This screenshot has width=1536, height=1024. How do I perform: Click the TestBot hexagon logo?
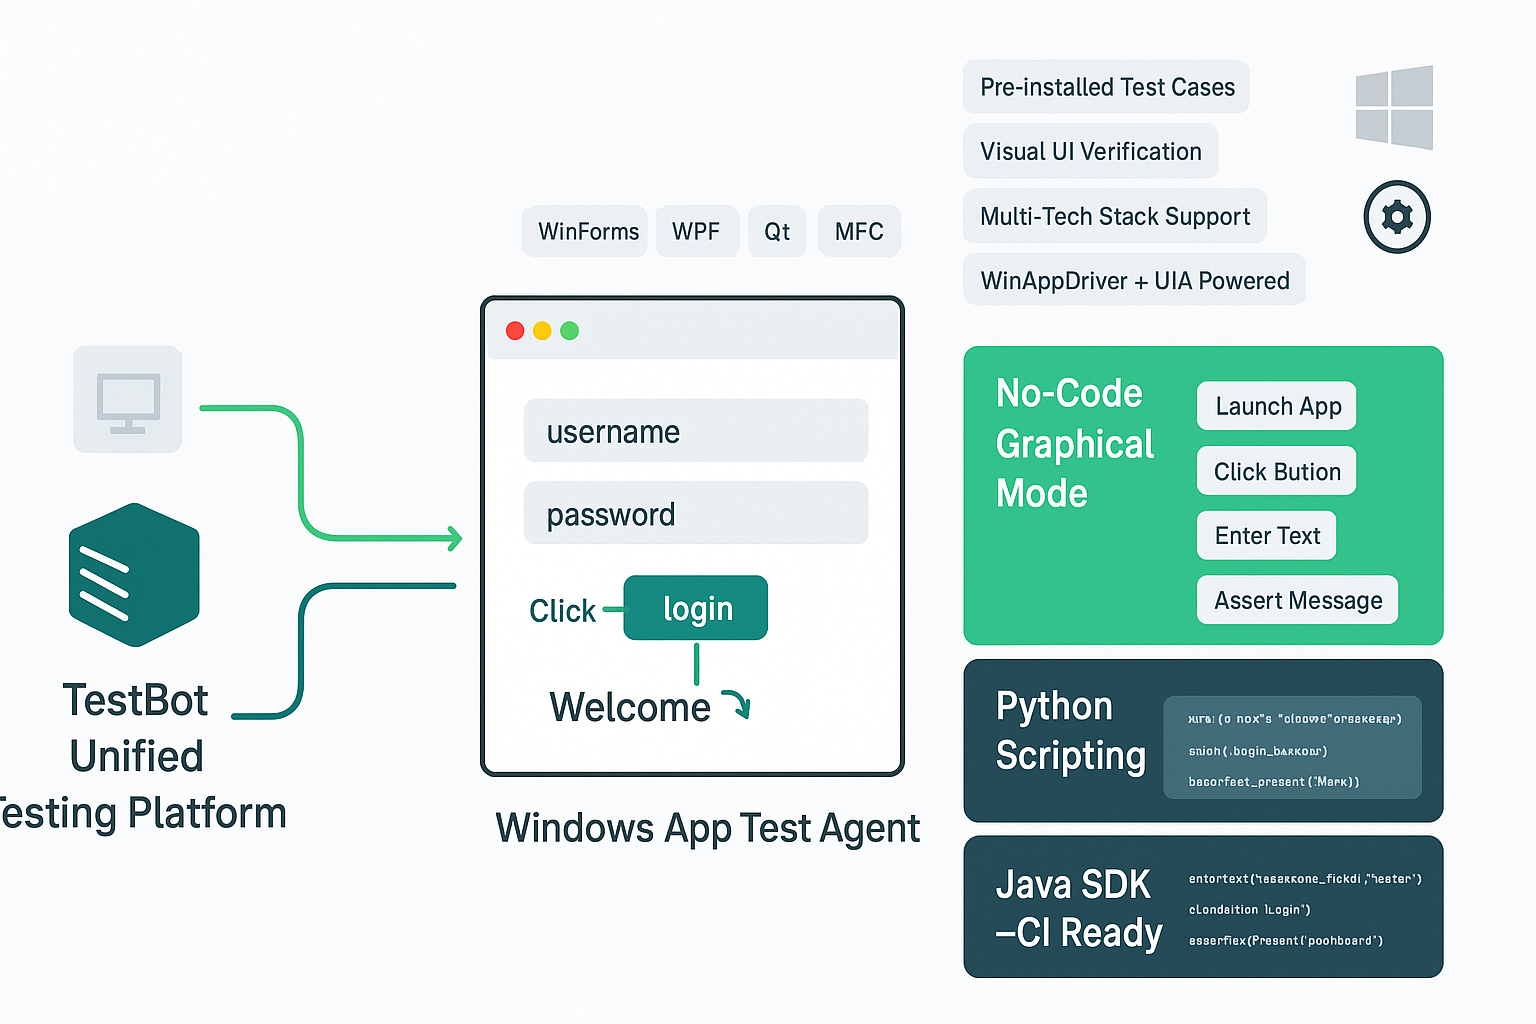pyautogui.click(x=134, y=575)
